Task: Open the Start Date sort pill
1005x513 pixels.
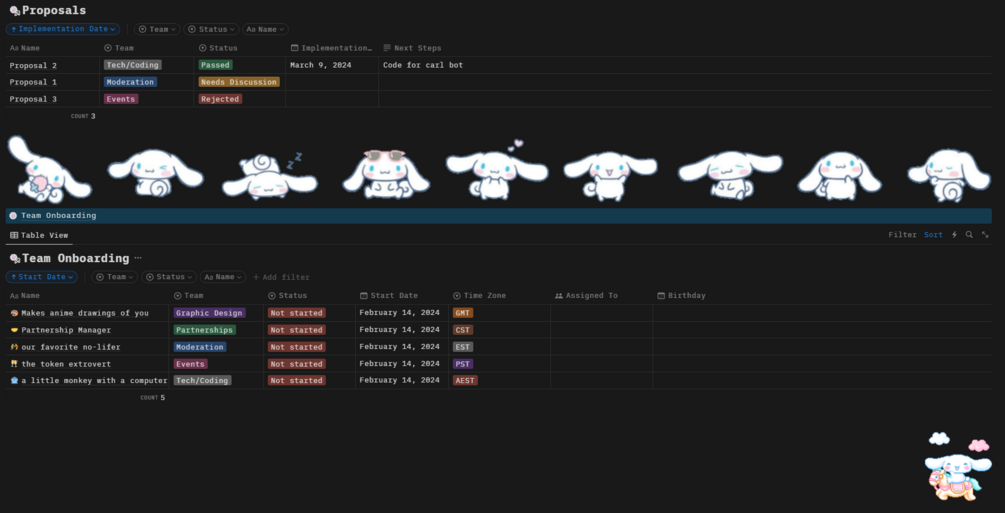Action: pos(42,277)
